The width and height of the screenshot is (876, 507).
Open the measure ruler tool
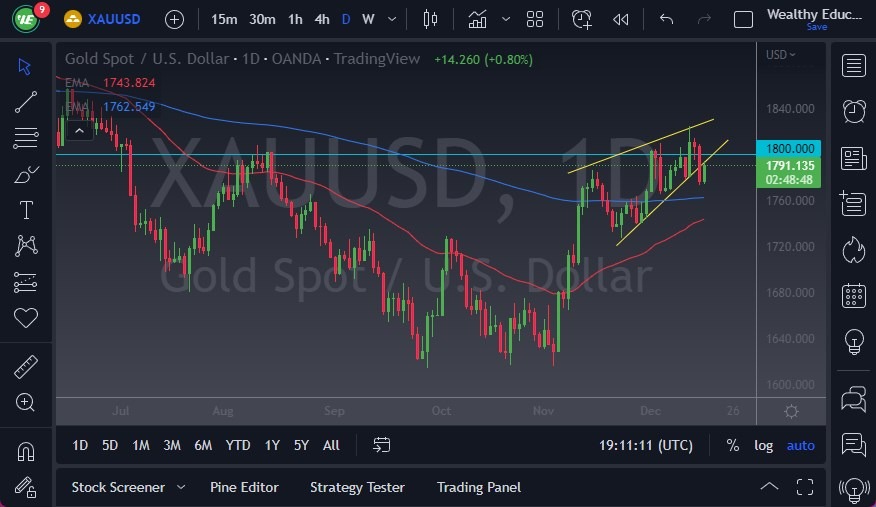click(x=26, y=367)
